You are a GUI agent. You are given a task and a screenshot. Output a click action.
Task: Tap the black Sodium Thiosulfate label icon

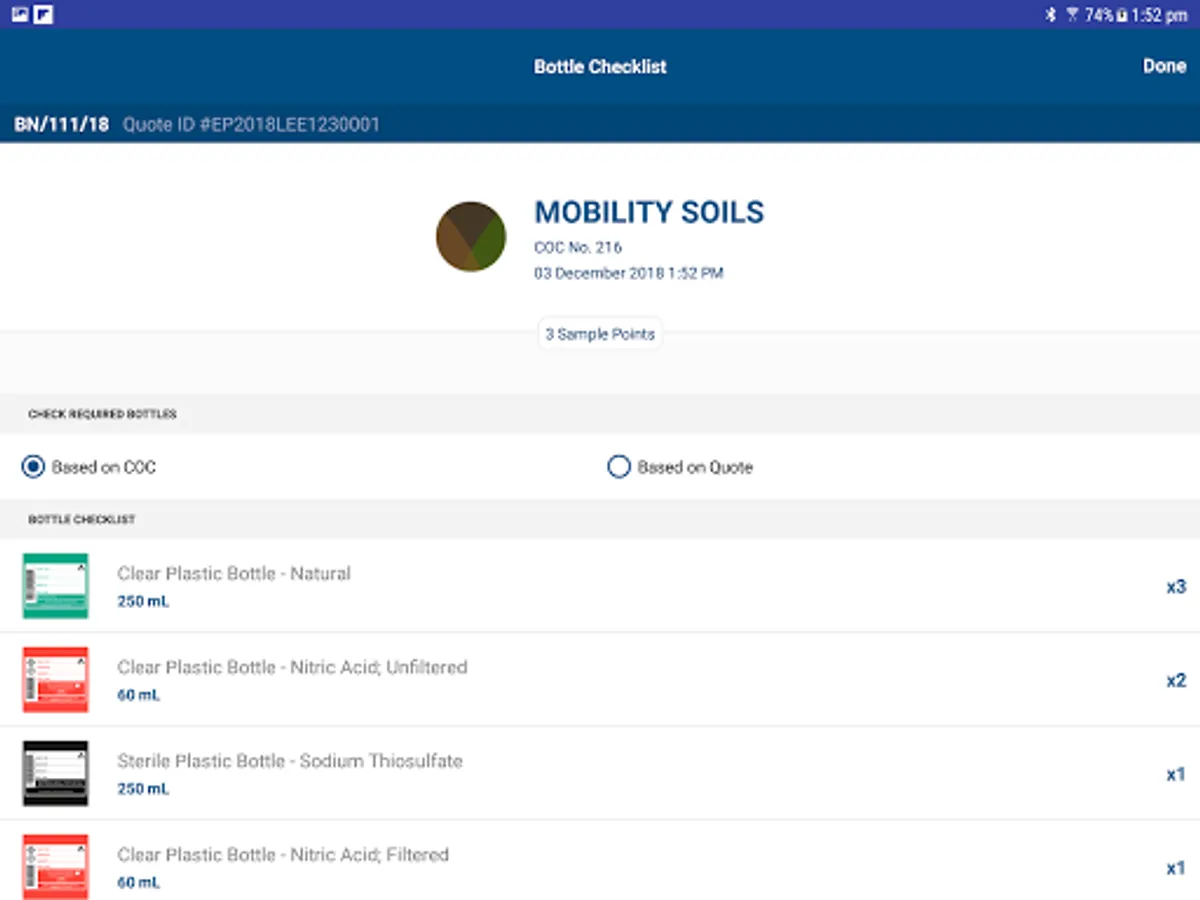coord(56,774)
